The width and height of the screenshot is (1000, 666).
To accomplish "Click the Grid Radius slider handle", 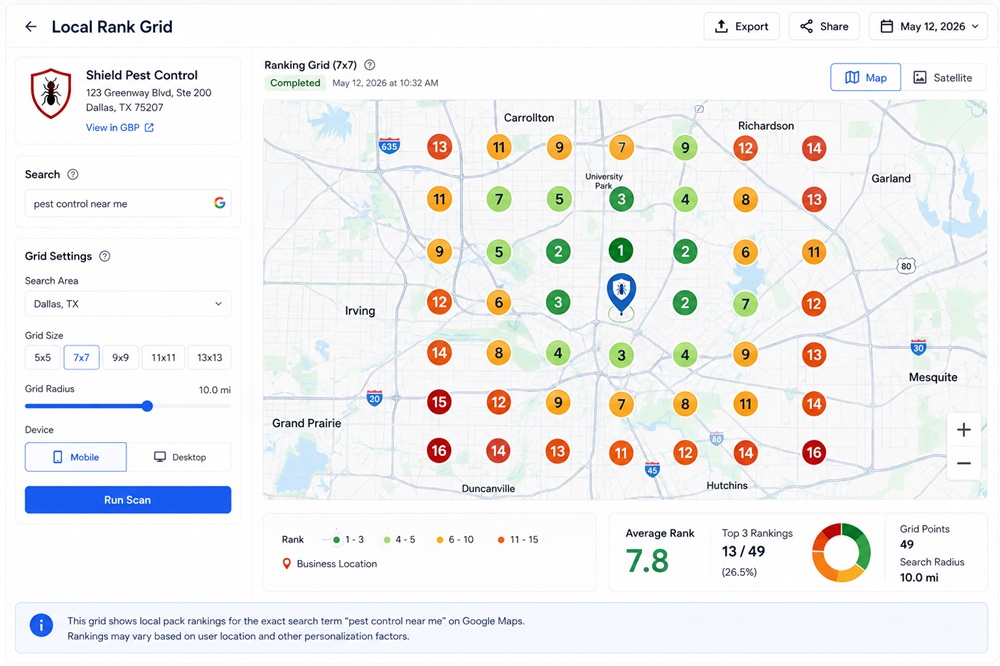I will pyautogui.click(x=147, y=406).
